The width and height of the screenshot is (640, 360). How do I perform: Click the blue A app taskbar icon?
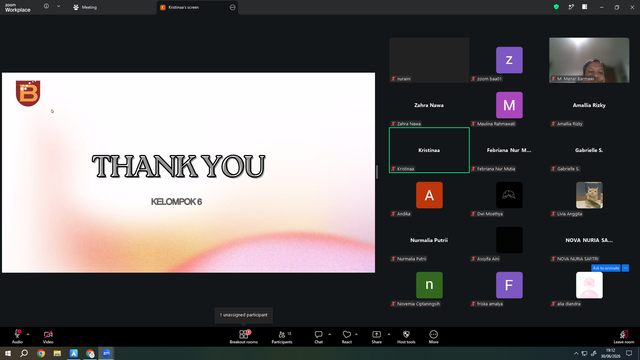pos(73,353)
